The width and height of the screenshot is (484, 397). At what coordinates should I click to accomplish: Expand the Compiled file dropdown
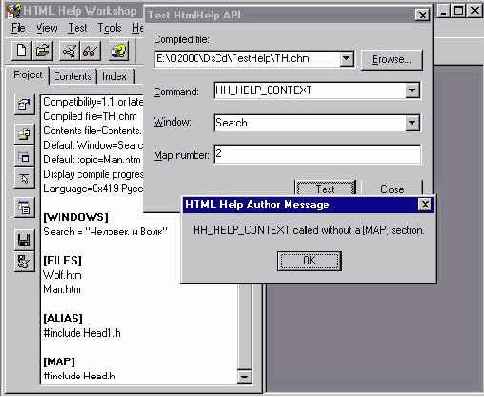pos(346,59)
